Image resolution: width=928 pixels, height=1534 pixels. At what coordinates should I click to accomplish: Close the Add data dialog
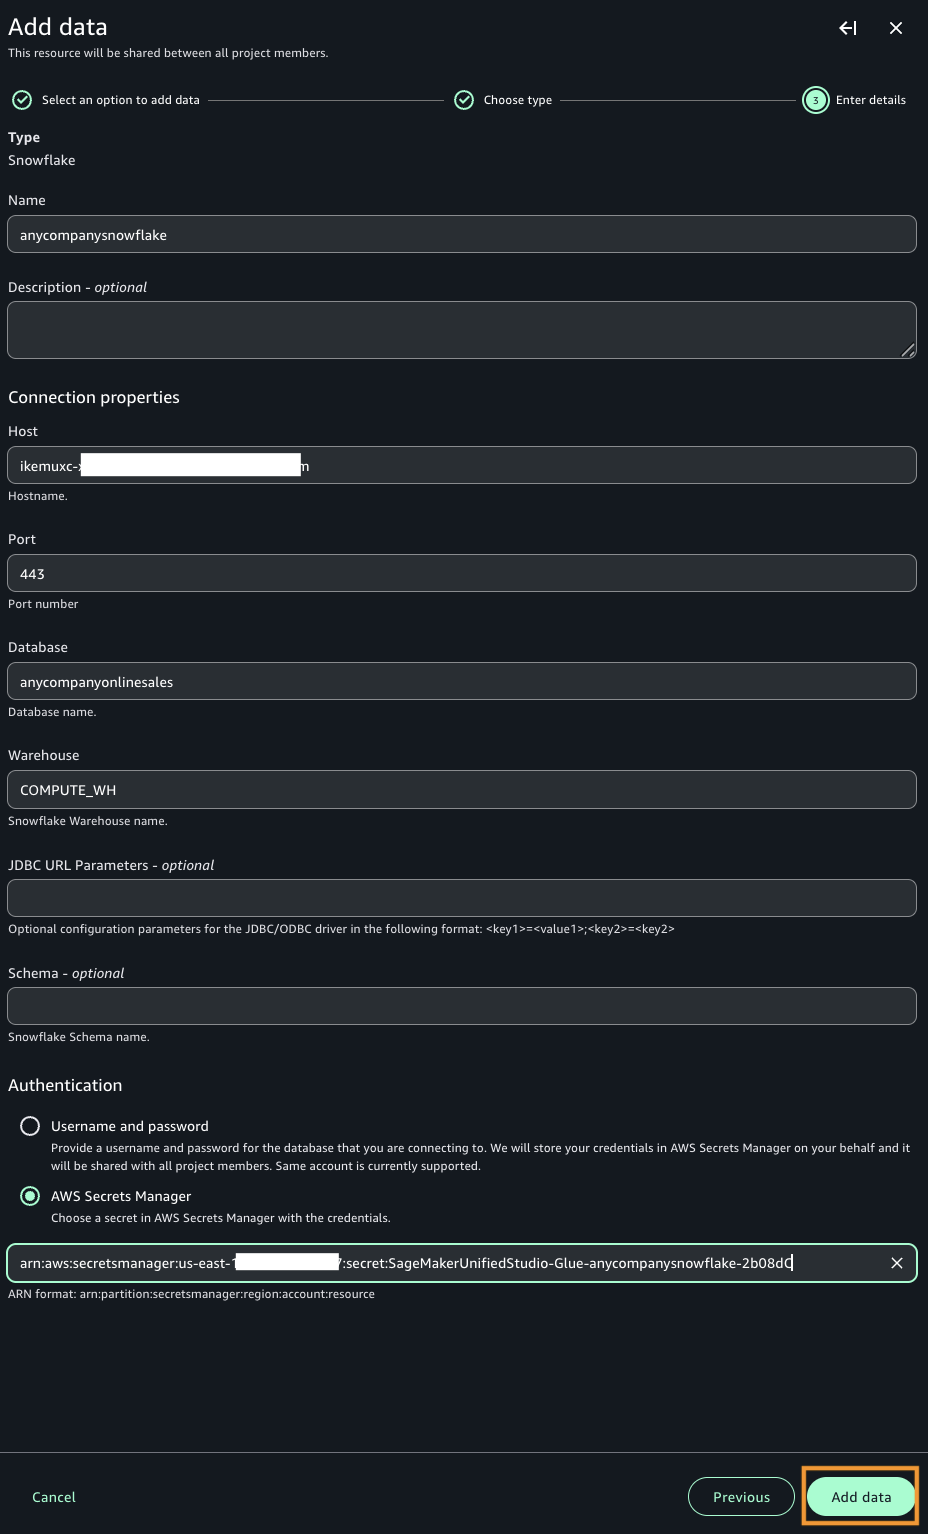pos(896,28)
